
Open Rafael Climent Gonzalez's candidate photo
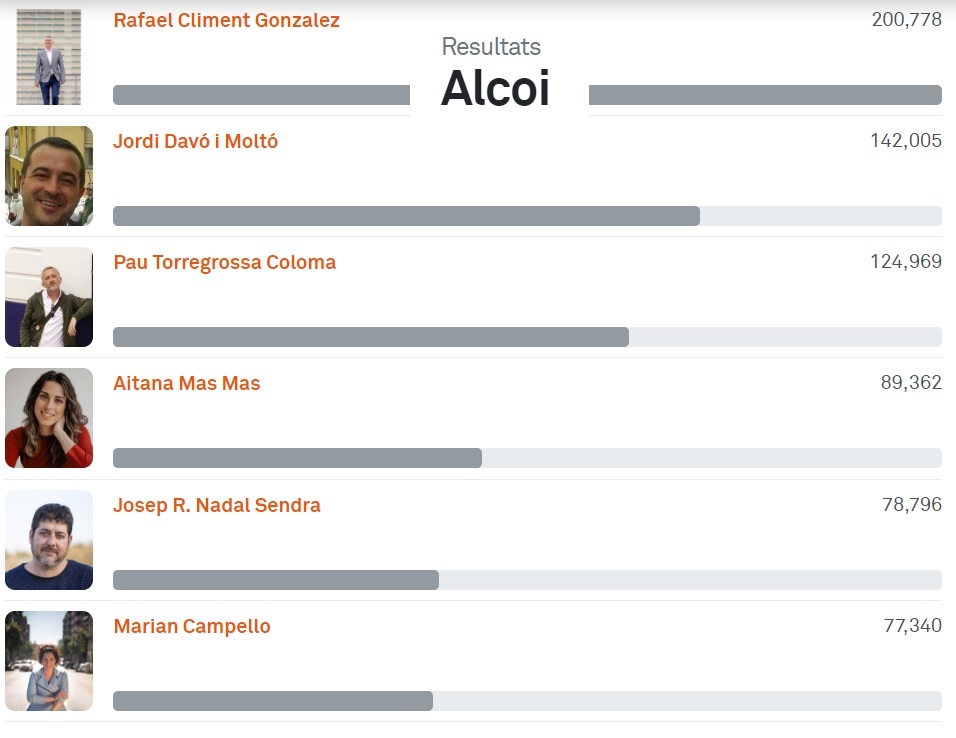49,57
